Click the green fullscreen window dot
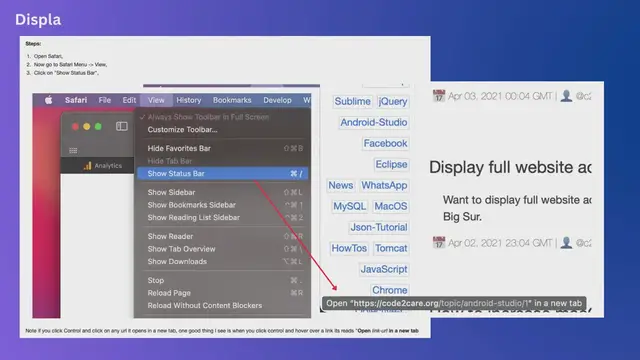This screenshot has width=640, height=360. (x=98, y=127)
